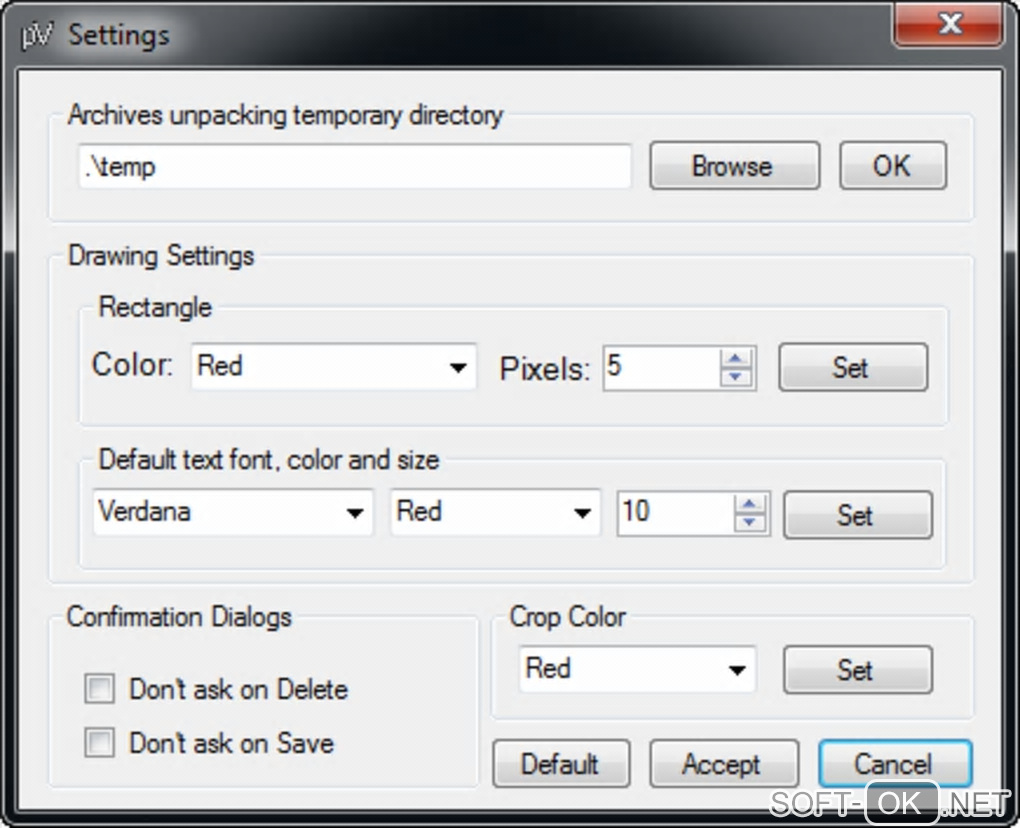Click the temporary directory path field

point(355,166)
